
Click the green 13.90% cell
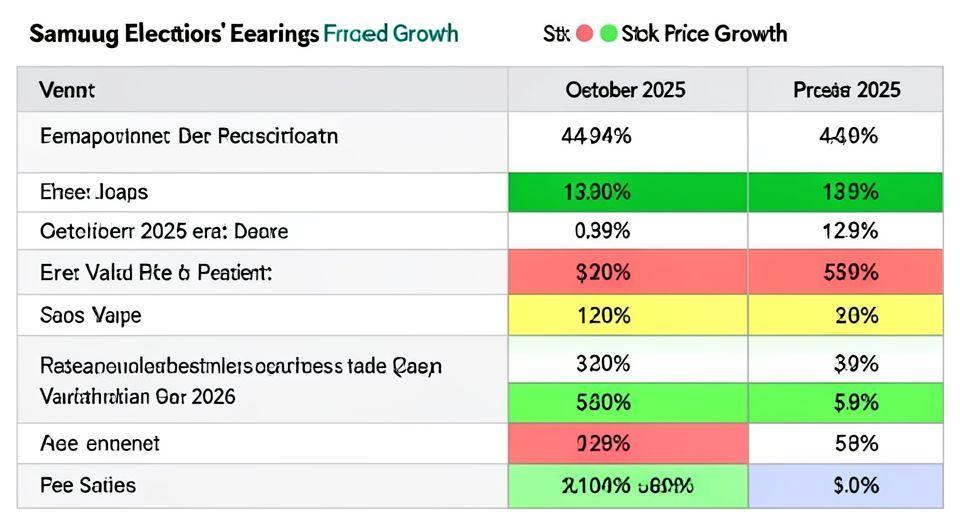[x=625, y=192]
